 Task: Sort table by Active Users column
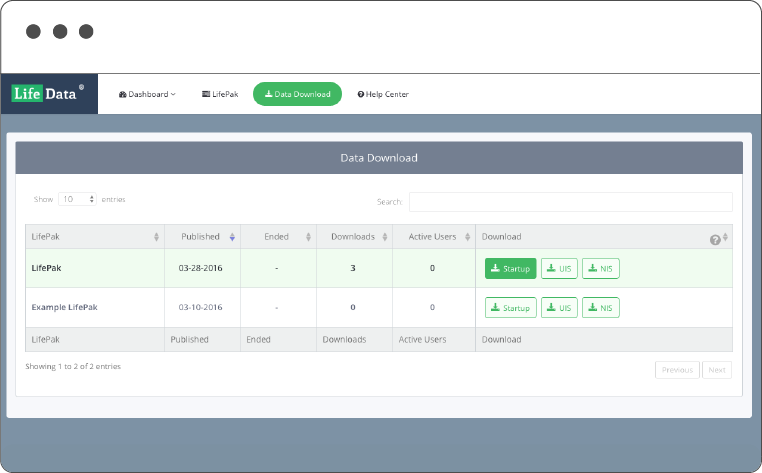click(434, 237)
